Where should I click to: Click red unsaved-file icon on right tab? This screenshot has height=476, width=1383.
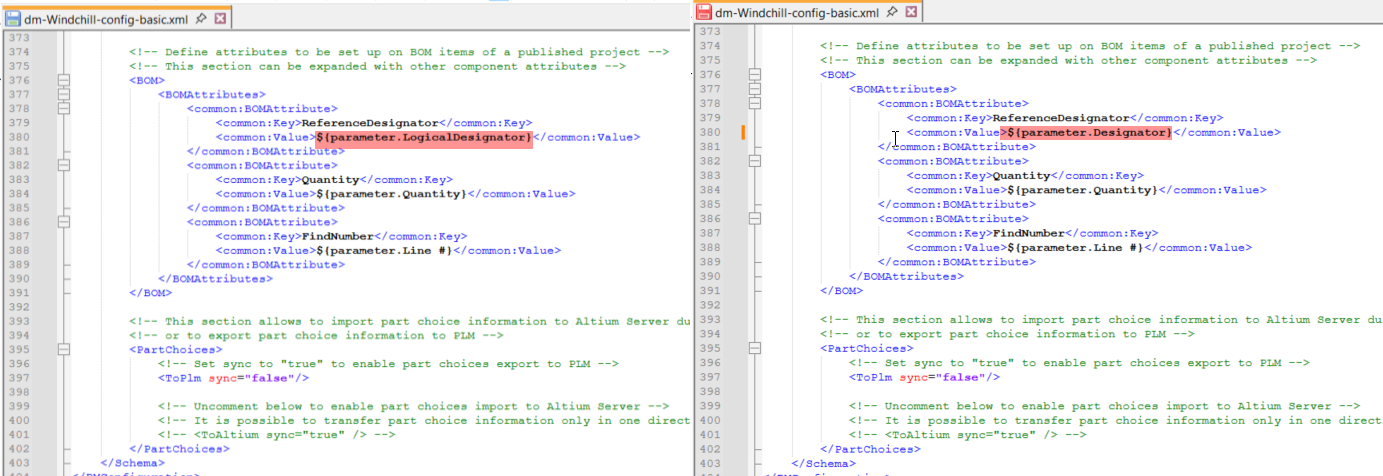click(x=704, y=13)
